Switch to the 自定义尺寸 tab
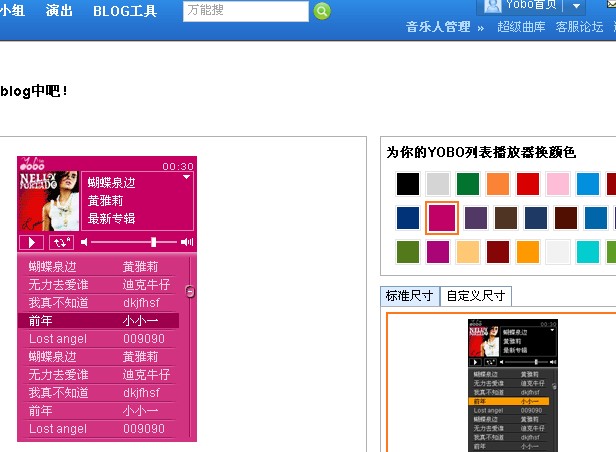Viewport: 616px width, 452px height. pyautogui.click(x=476, y=296)
